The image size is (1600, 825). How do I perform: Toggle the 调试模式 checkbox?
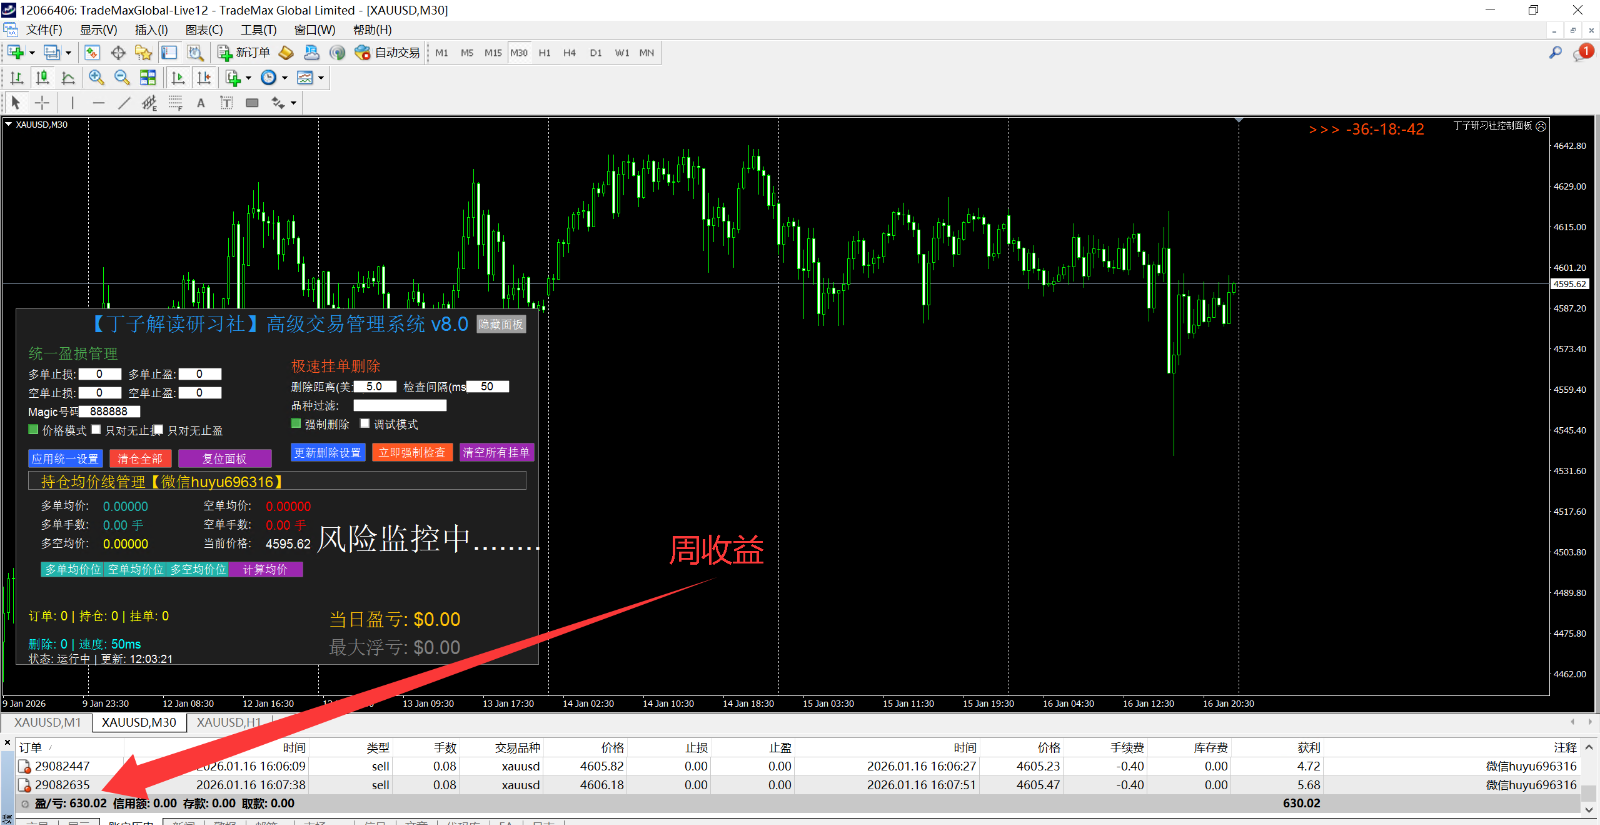tap(365, 423)
